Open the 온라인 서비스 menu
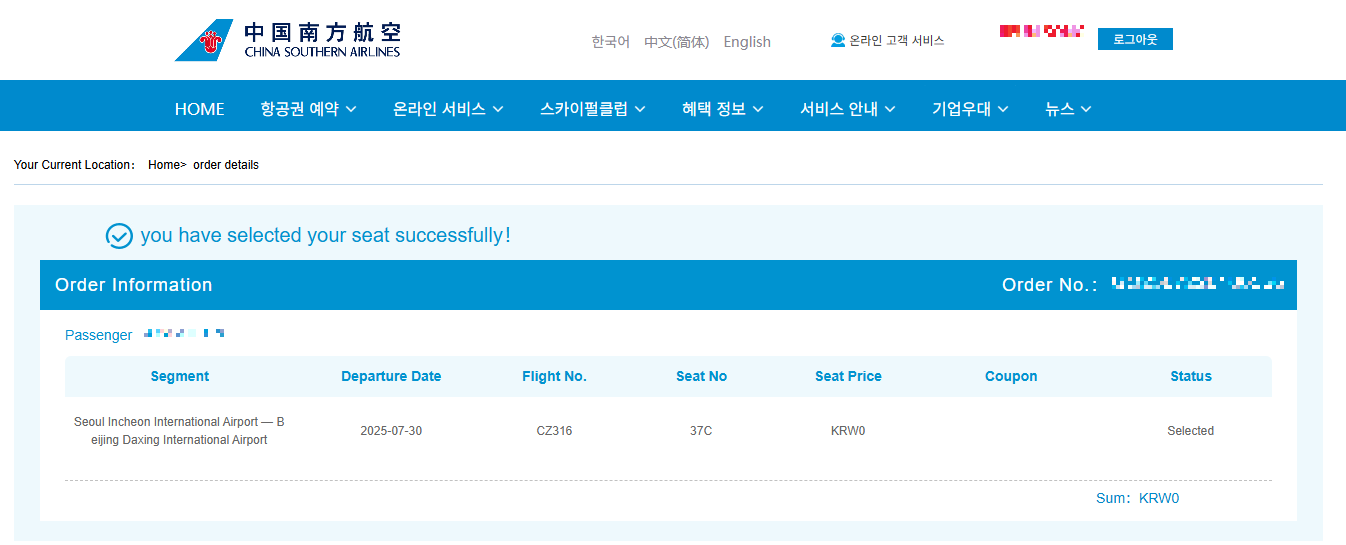Viewport: 1346px width, 545px height. [448, 109]
